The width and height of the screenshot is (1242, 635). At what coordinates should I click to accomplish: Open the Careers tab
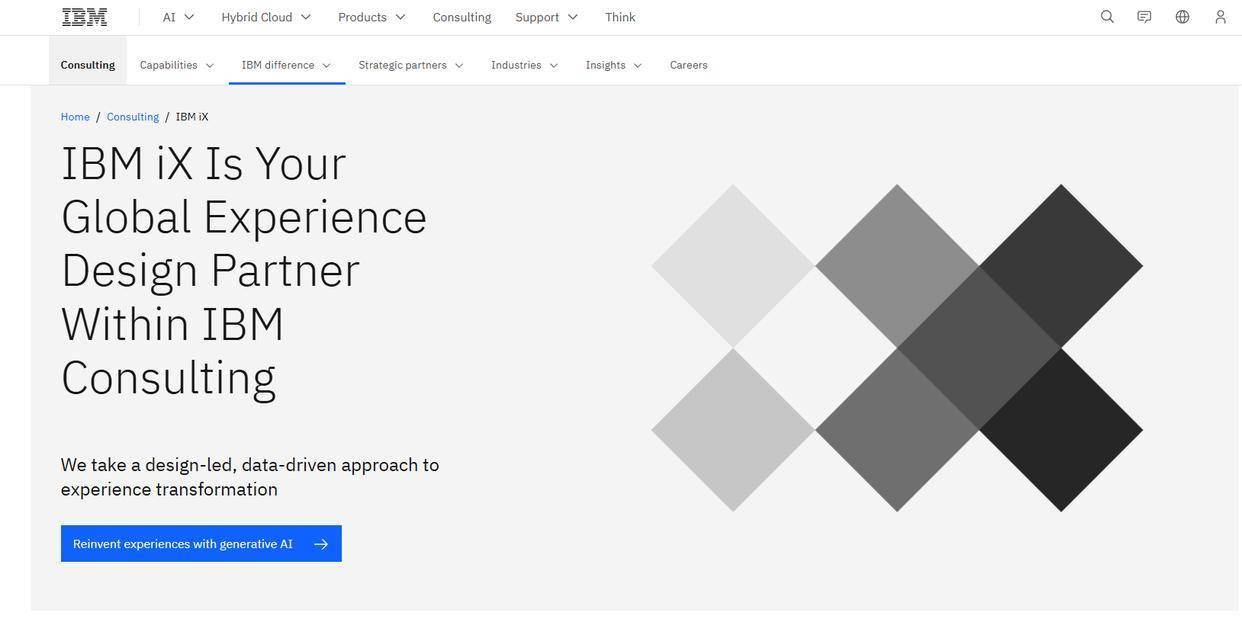tap(689, 65)
